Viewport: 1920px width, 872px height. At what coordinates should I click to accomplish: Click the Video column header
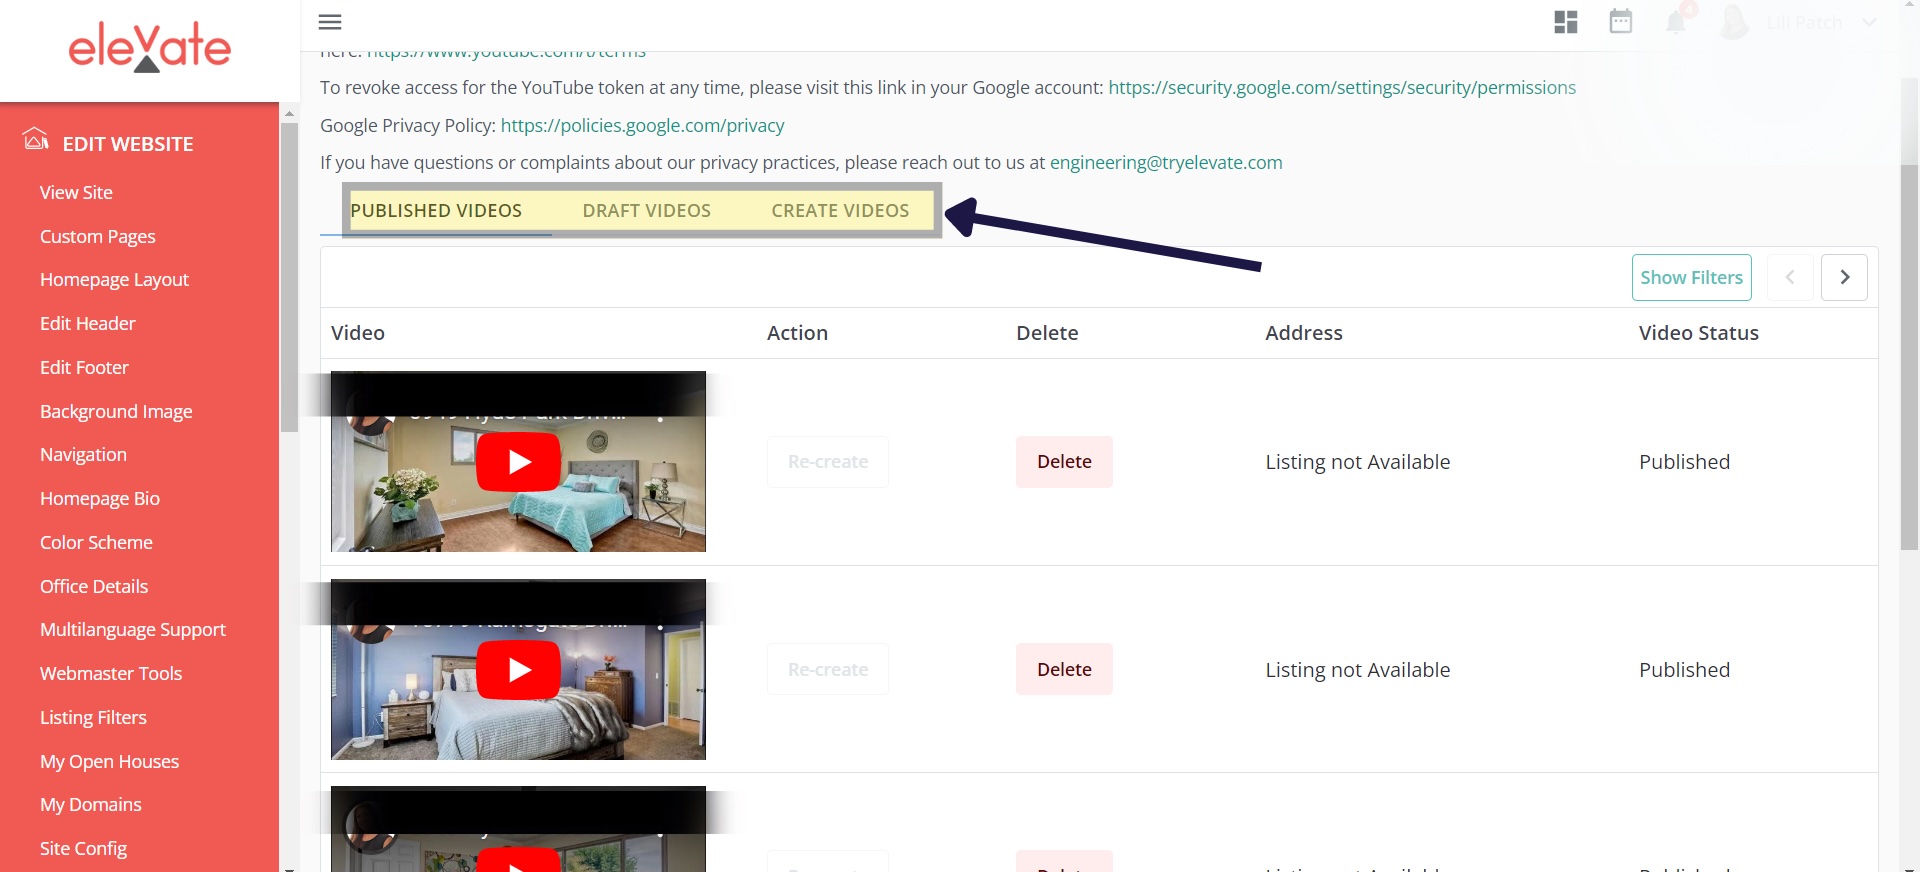pos(358,333)
